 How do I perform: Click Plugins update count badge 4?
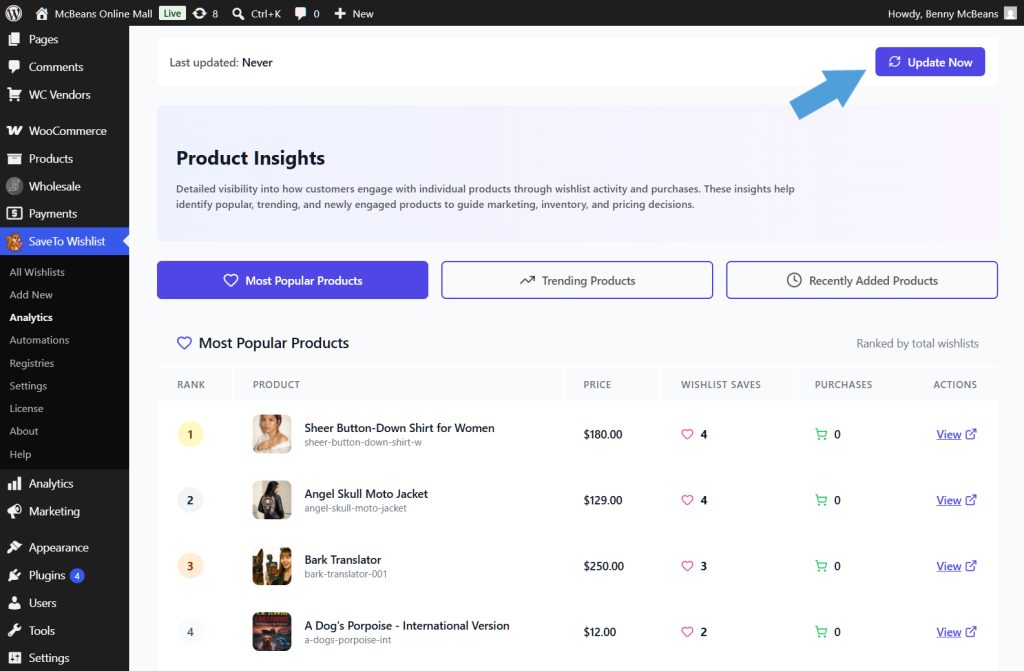(77, 576)
